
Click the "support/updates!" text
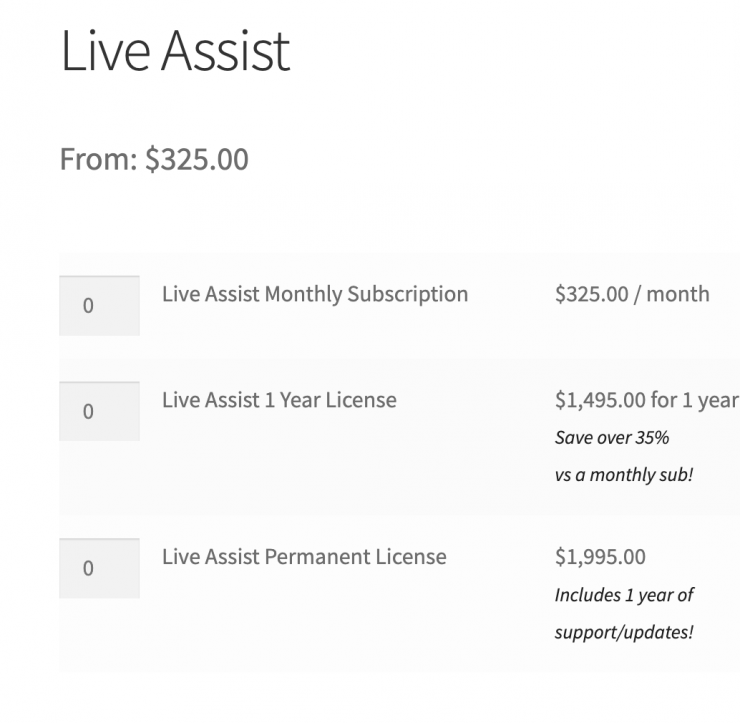(624, 633)
